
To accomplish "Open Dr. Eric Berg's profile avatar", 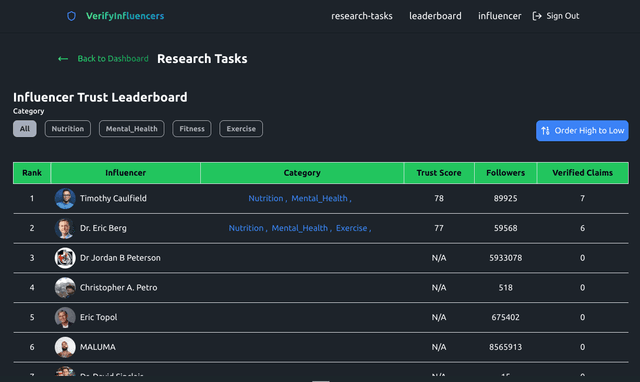I will [x=65, y=228].
